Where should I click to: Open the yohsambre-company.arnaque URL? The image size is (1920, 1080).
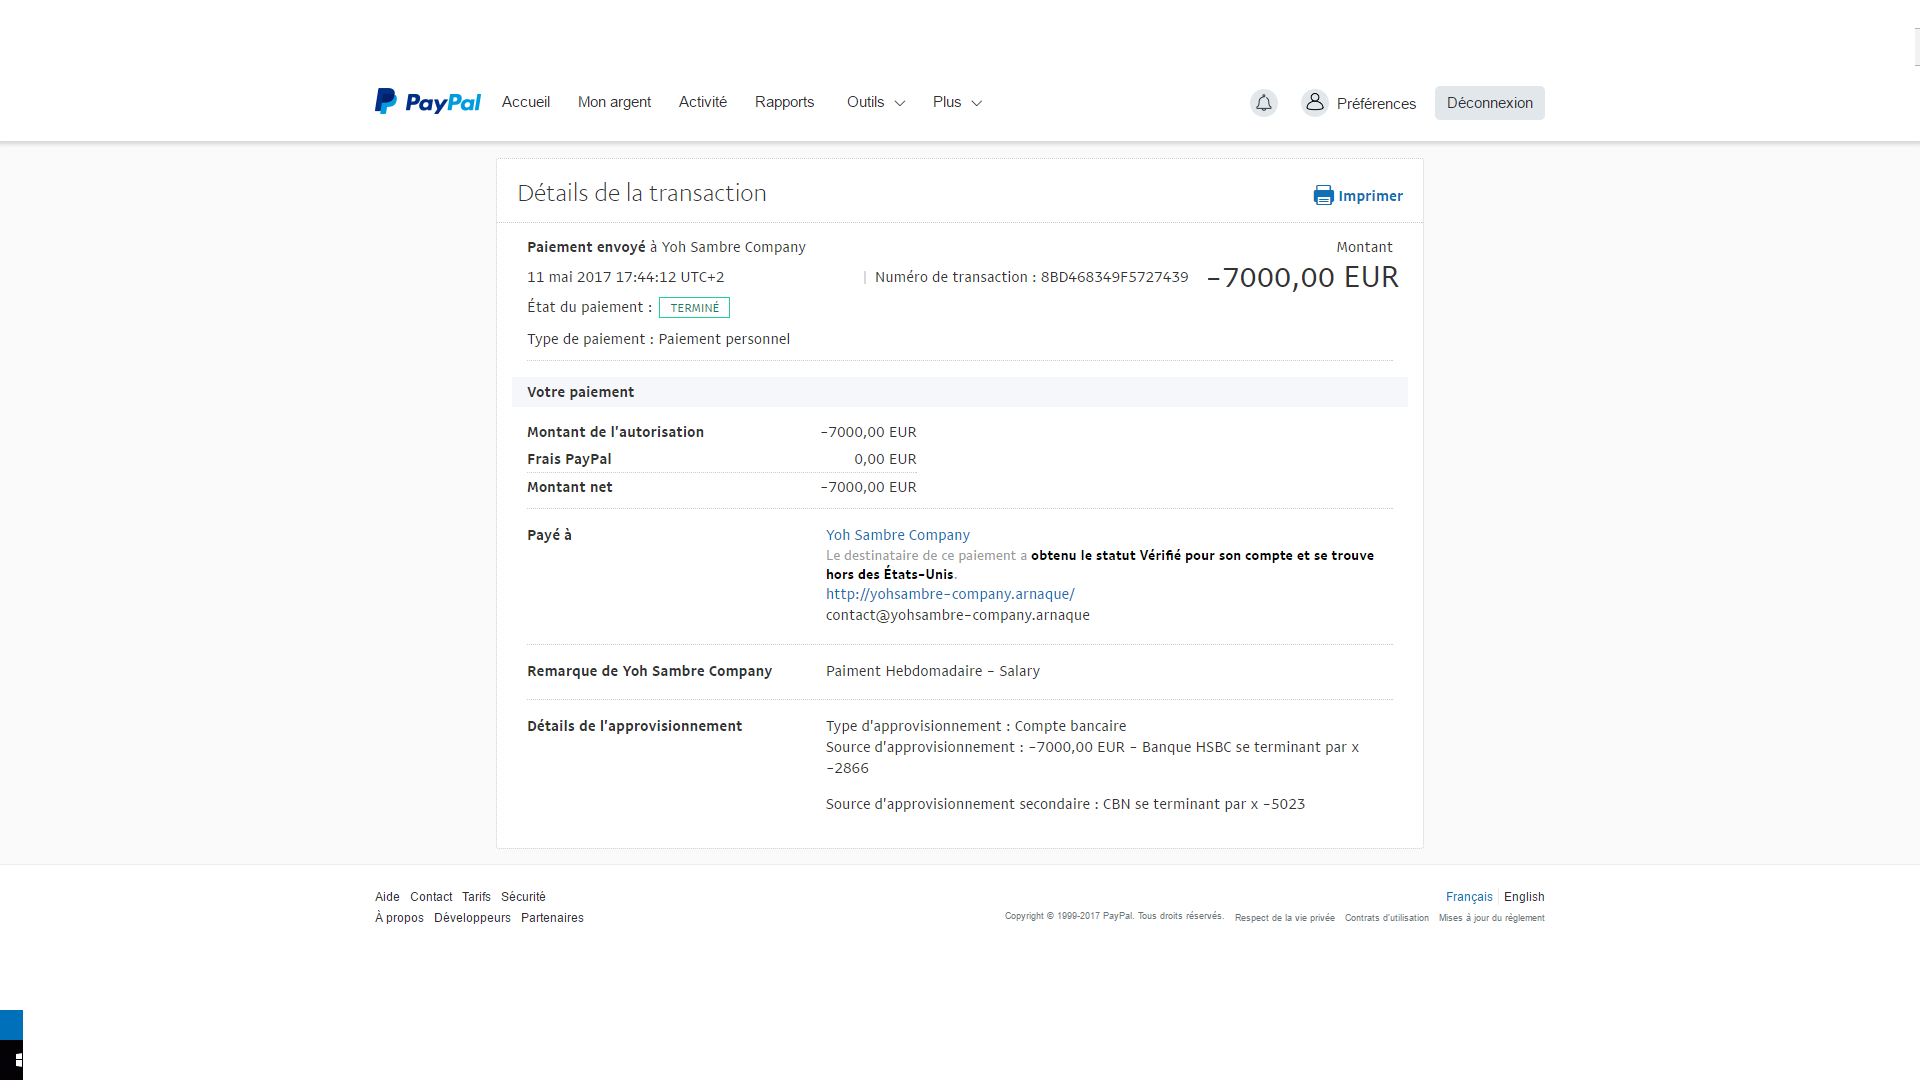tap(950, 594)
